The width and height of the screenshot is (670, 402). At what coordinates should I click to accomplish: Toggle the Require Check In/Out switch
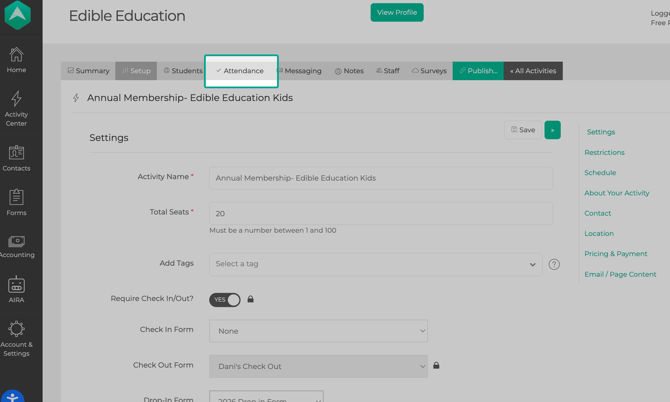click(225, 300)
